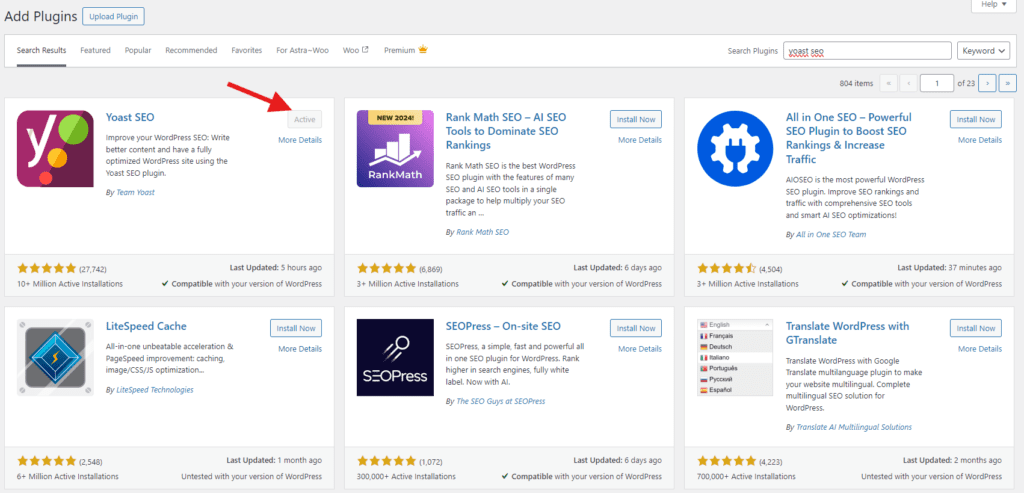Viewport: 1024px width, 493px height.
Task: Click '6+ Million Active Installations' text
Action: pyautogui.click(x=68, y=477)
